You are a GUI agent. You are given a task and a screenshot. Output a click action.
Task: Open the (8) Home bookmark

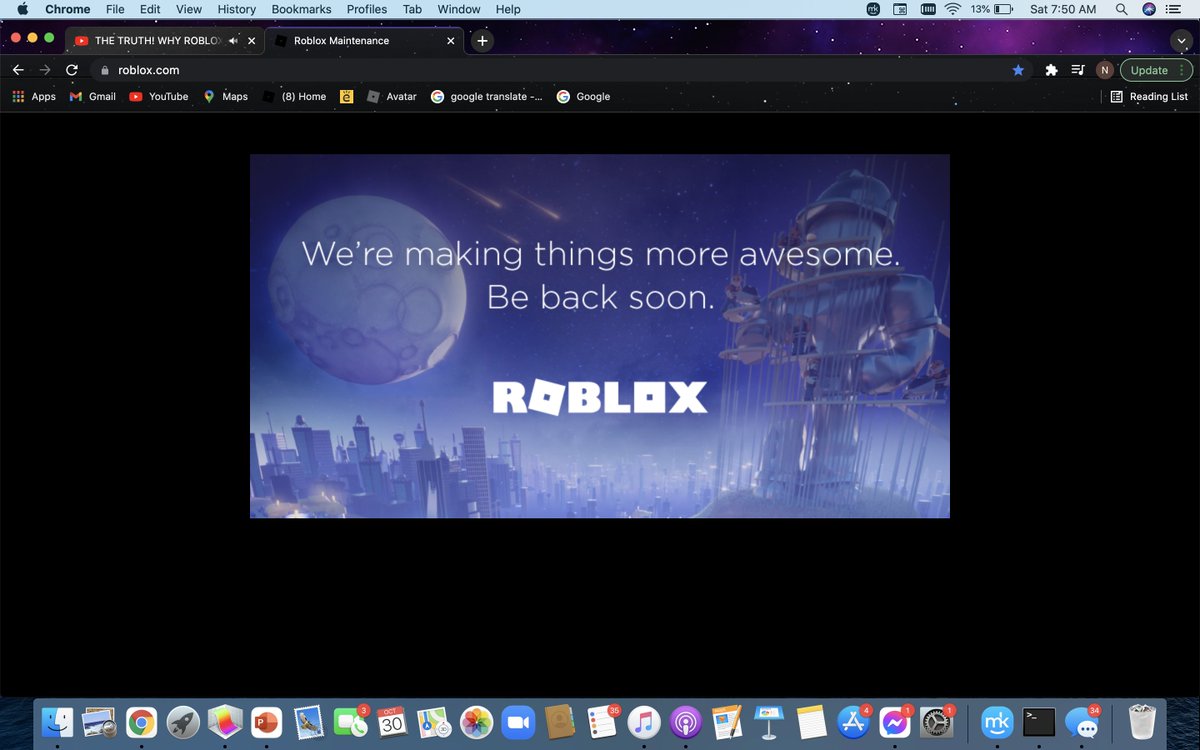[294, 97]
